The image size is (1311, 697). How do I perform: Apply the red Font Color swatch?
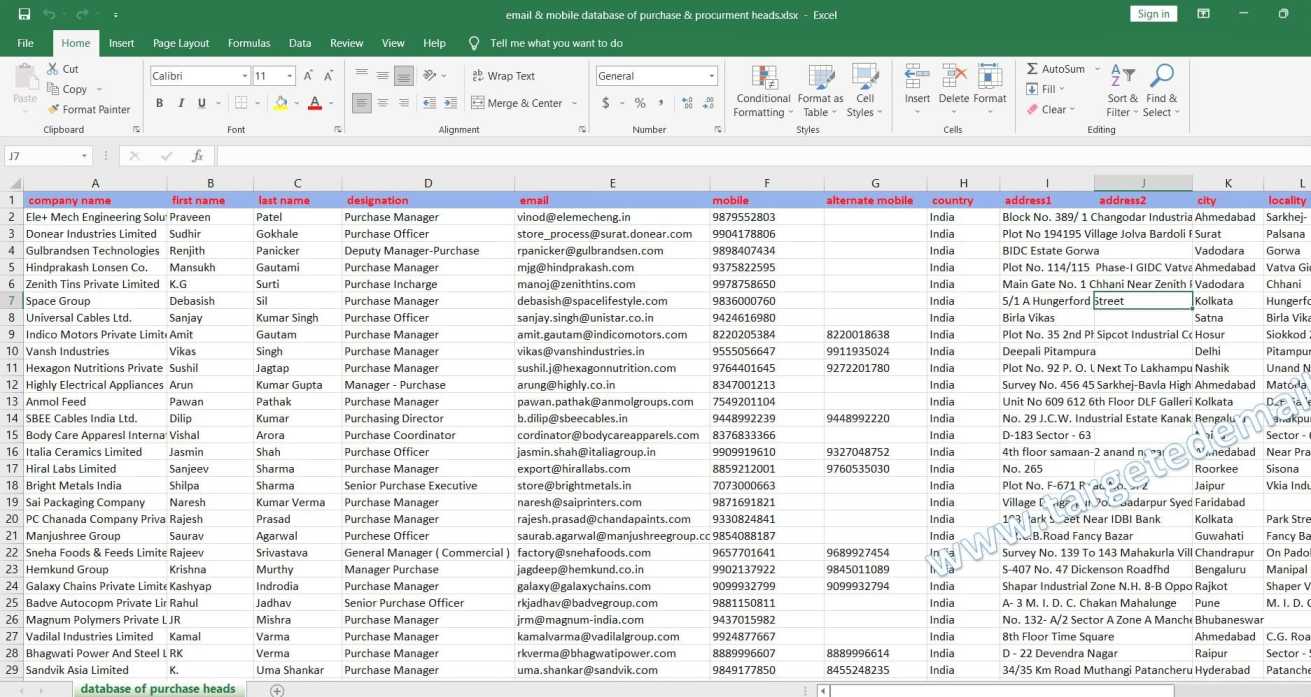click(315, 103)
